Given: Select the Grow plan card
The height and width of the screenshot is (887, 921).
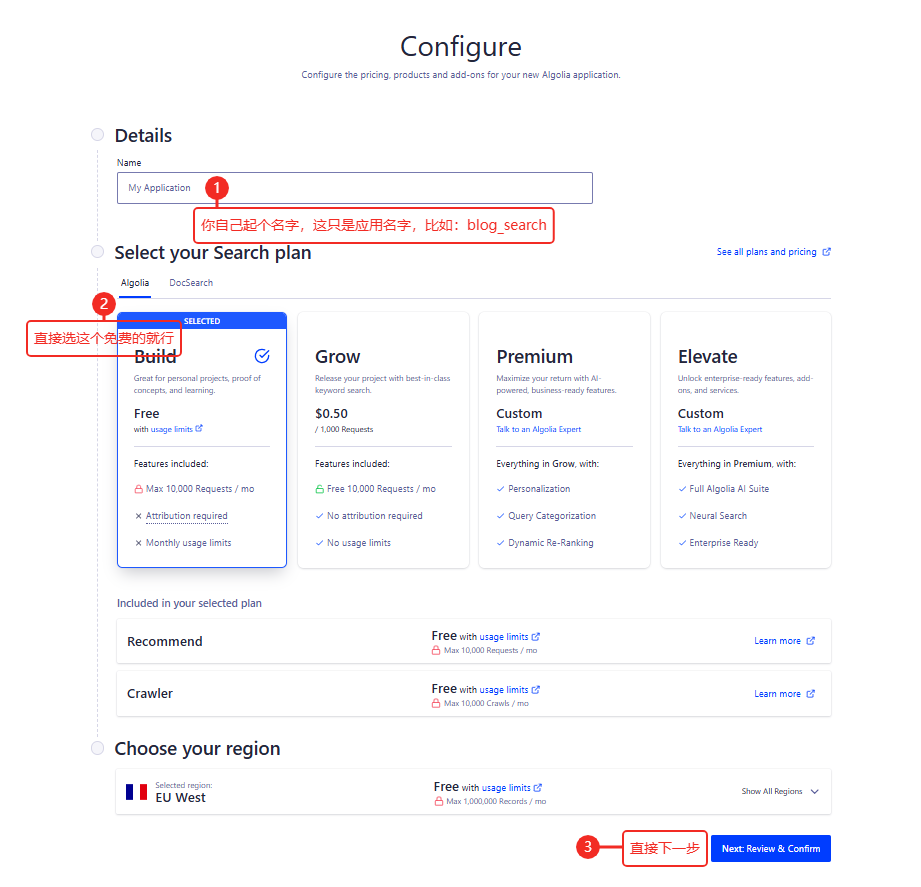Looking at the screenshot, I should [383, 440].
